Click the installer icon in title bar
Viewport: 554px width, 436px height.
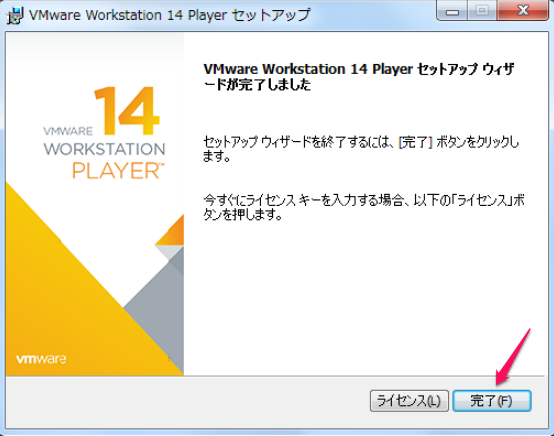tap(15, 16)
